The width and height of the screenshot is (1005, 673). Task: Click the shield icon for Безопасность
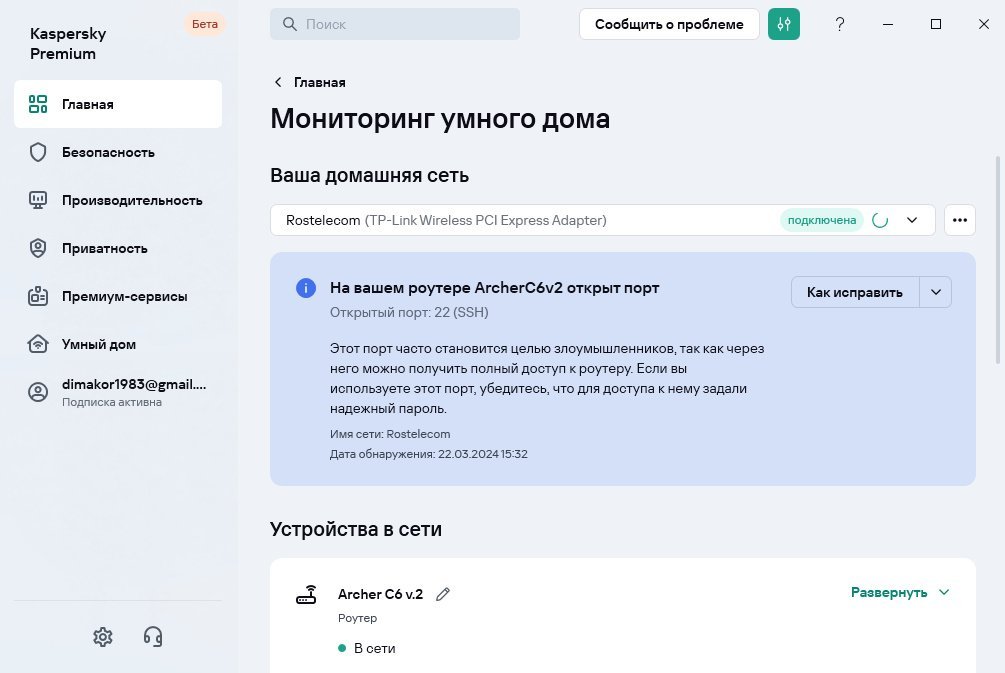pyautogui.click(x=38, y=152)
